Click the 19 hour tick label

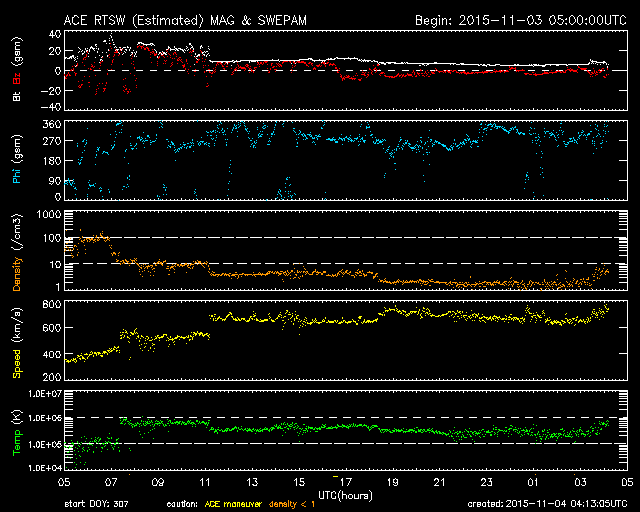click(391, 481)
